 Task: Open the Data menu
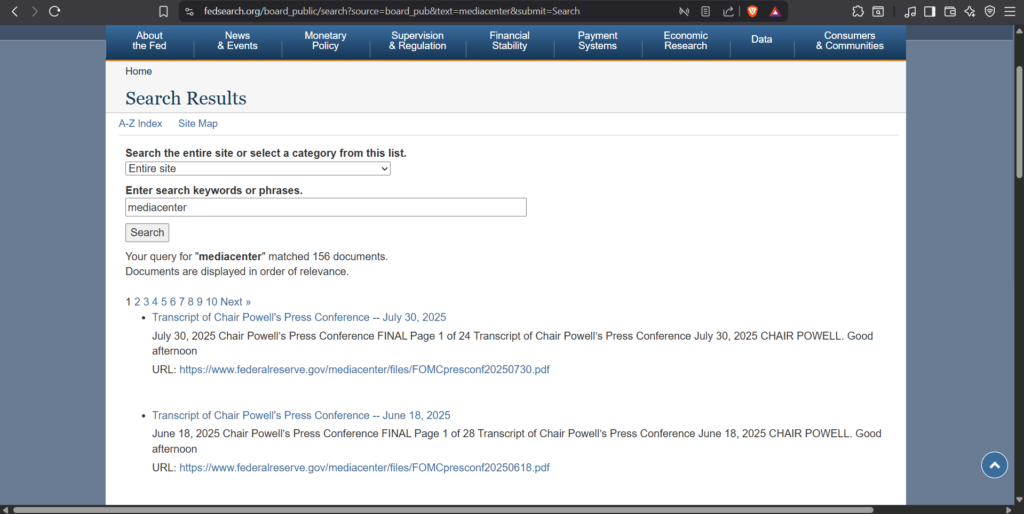click(761, 39)
